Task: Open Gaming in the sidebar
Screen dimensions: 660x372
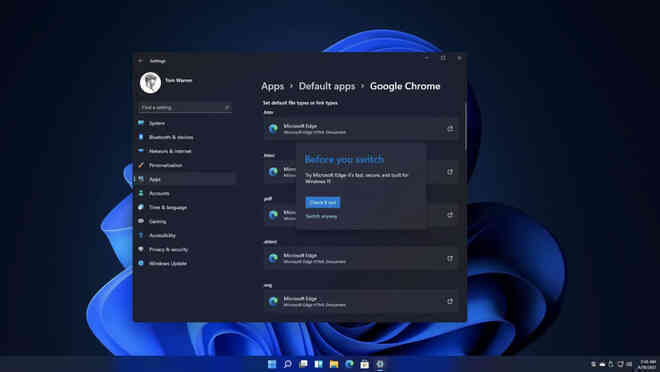Action: [x=184, y=221]
